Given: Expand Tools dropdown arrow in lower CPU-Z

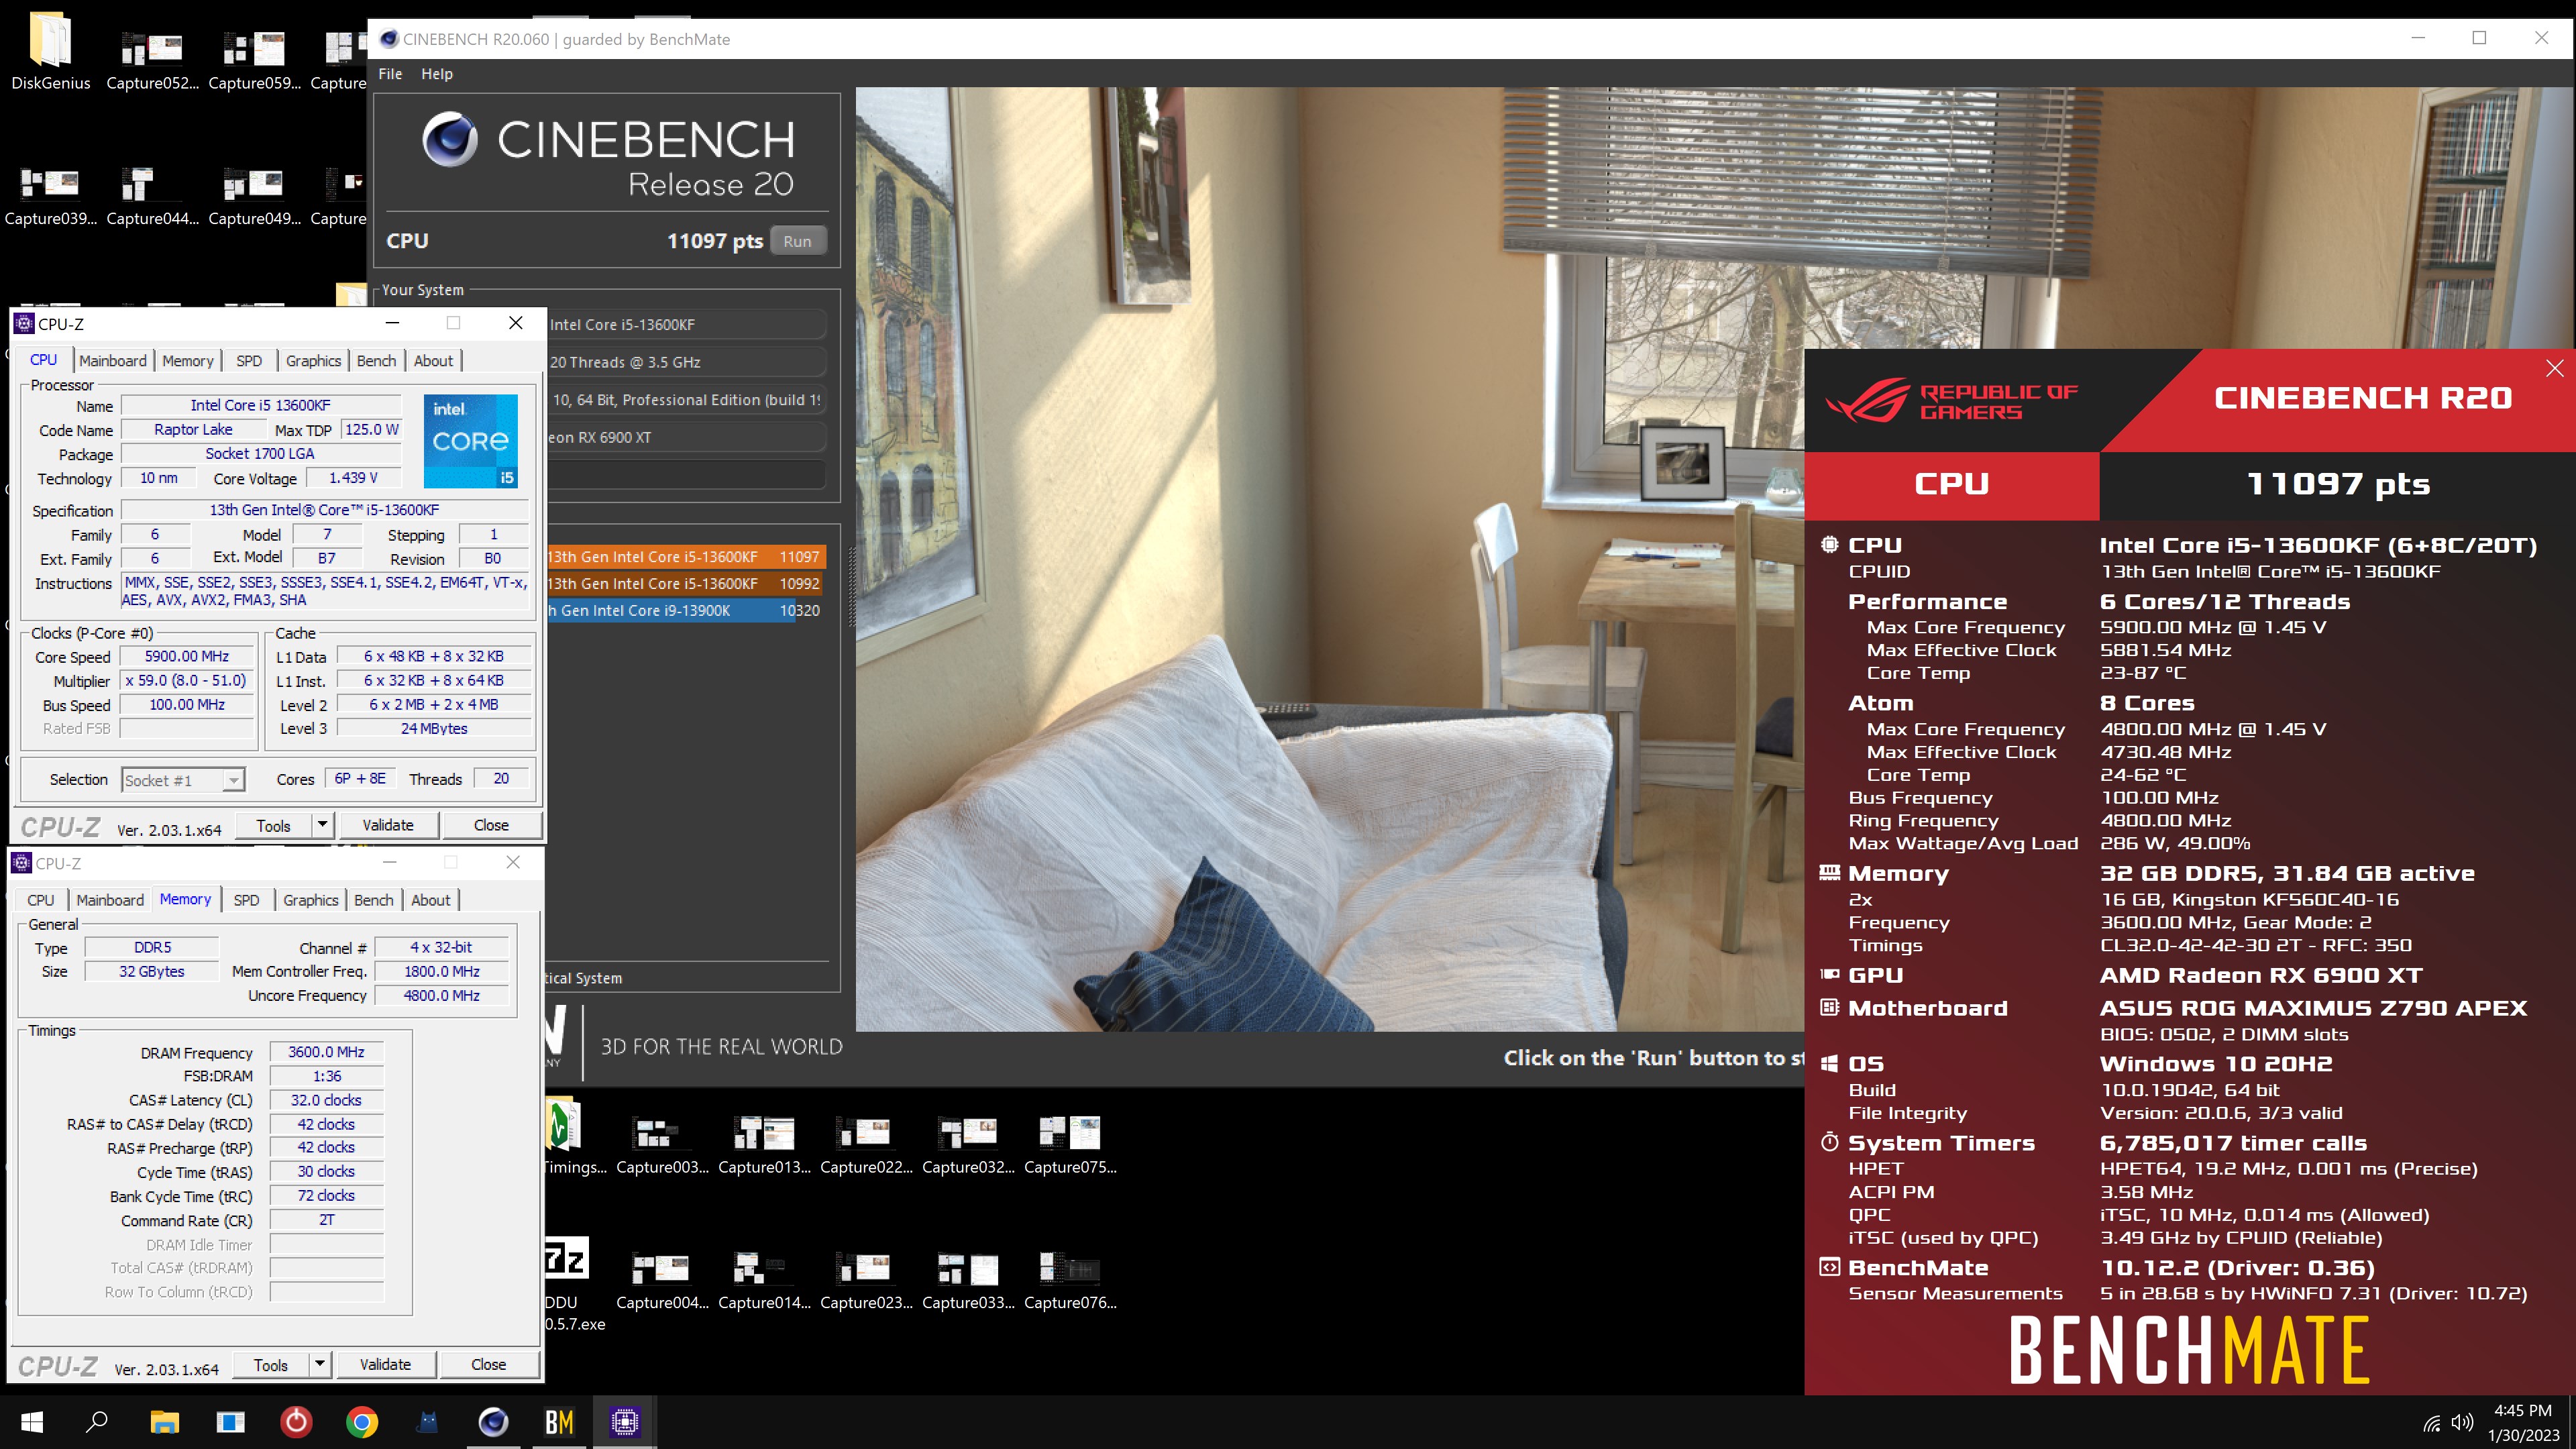Looking at the screenshot, I should pyautogui.click(x=319, y=1364).
